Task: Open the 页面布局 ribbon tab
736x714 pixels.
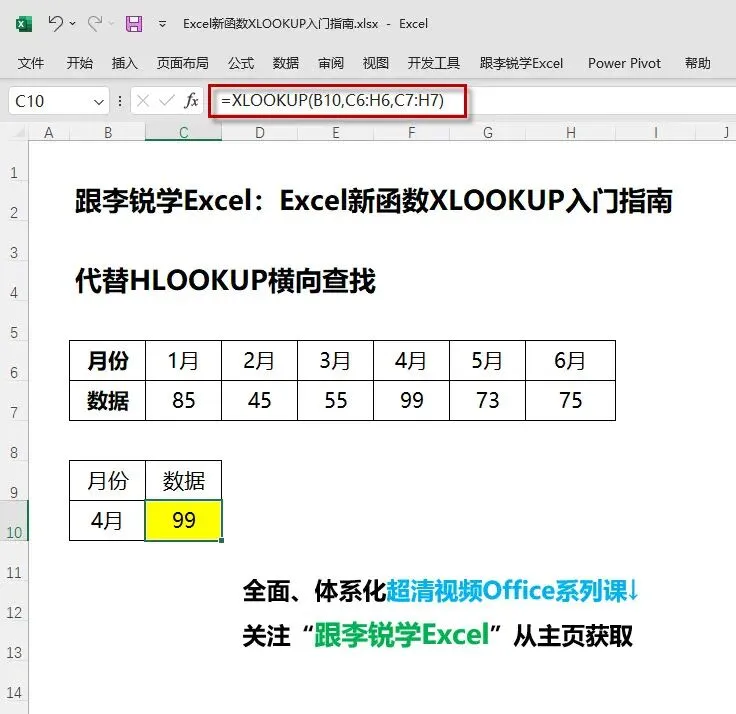Action: coord(183,63)
